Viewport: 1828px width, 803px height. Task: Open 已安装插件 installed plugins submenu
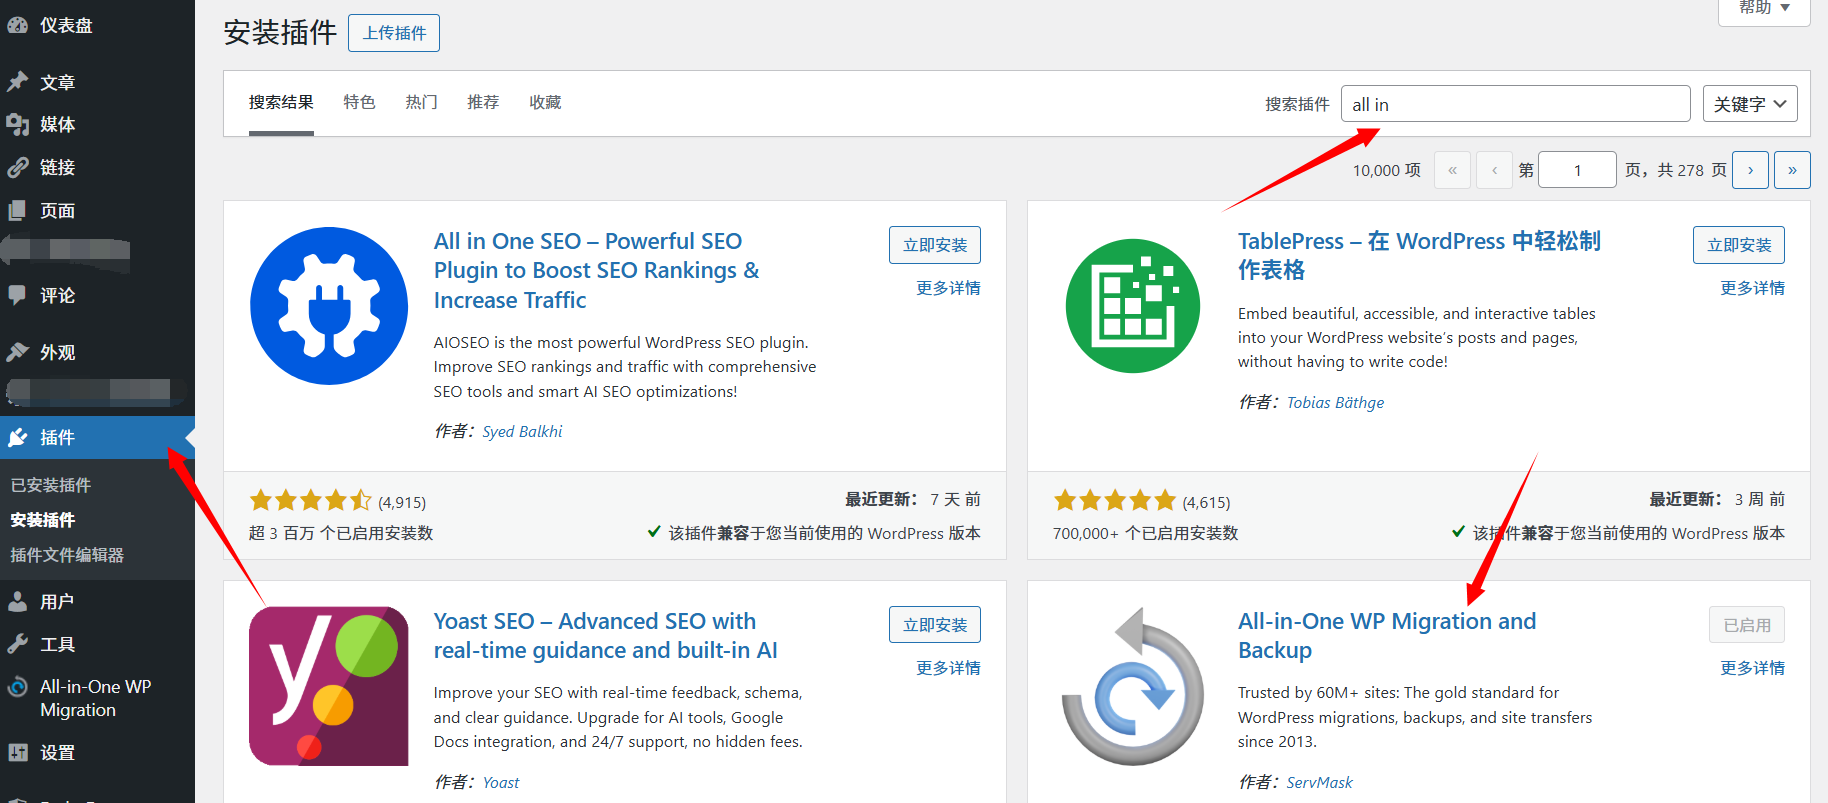click(51, 486)
